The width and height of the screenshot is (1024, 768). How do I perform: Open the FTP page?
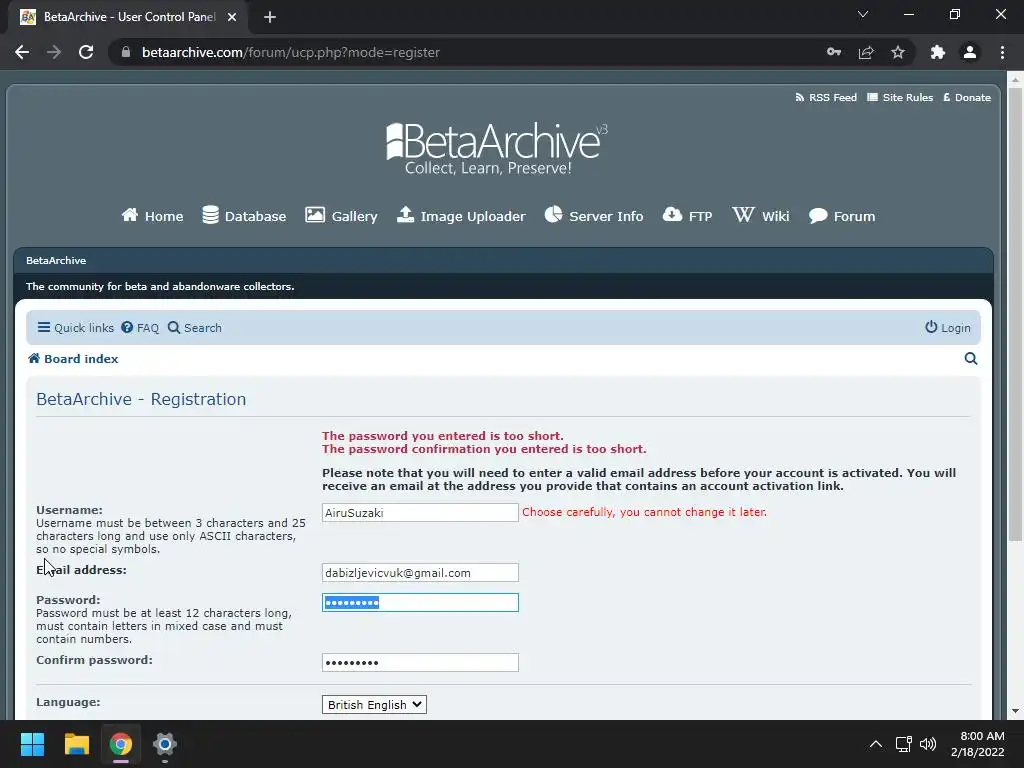(x=687, y=216)
